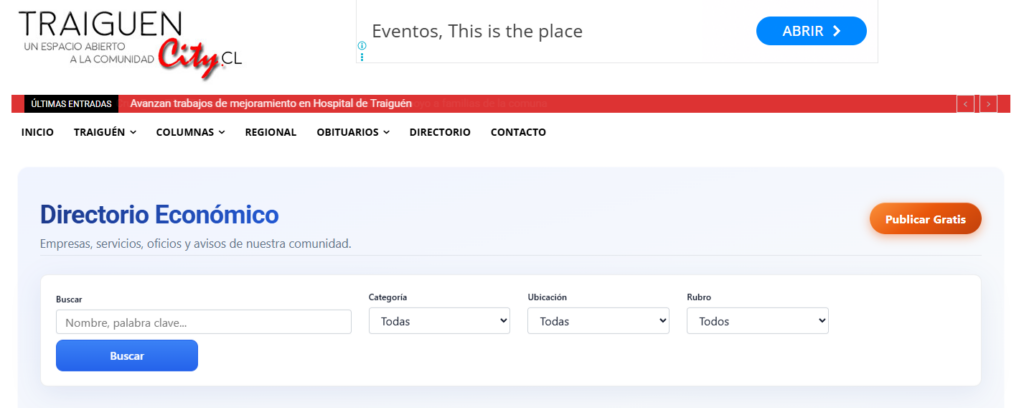The image size is (1024, 408).
Task: Open the Directorio menu item
Action: [x=440, y=132]
